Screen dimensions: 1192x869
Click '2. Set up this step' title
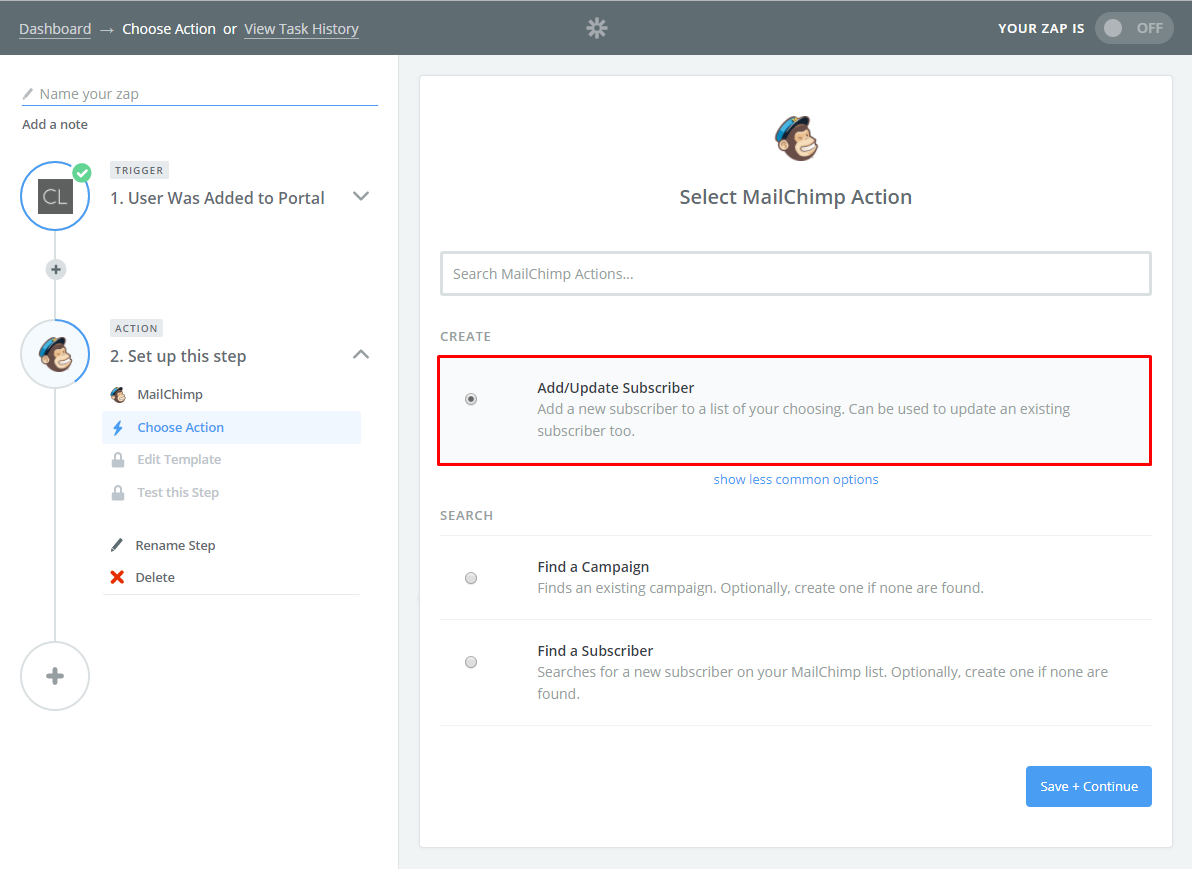click(178, 357)
